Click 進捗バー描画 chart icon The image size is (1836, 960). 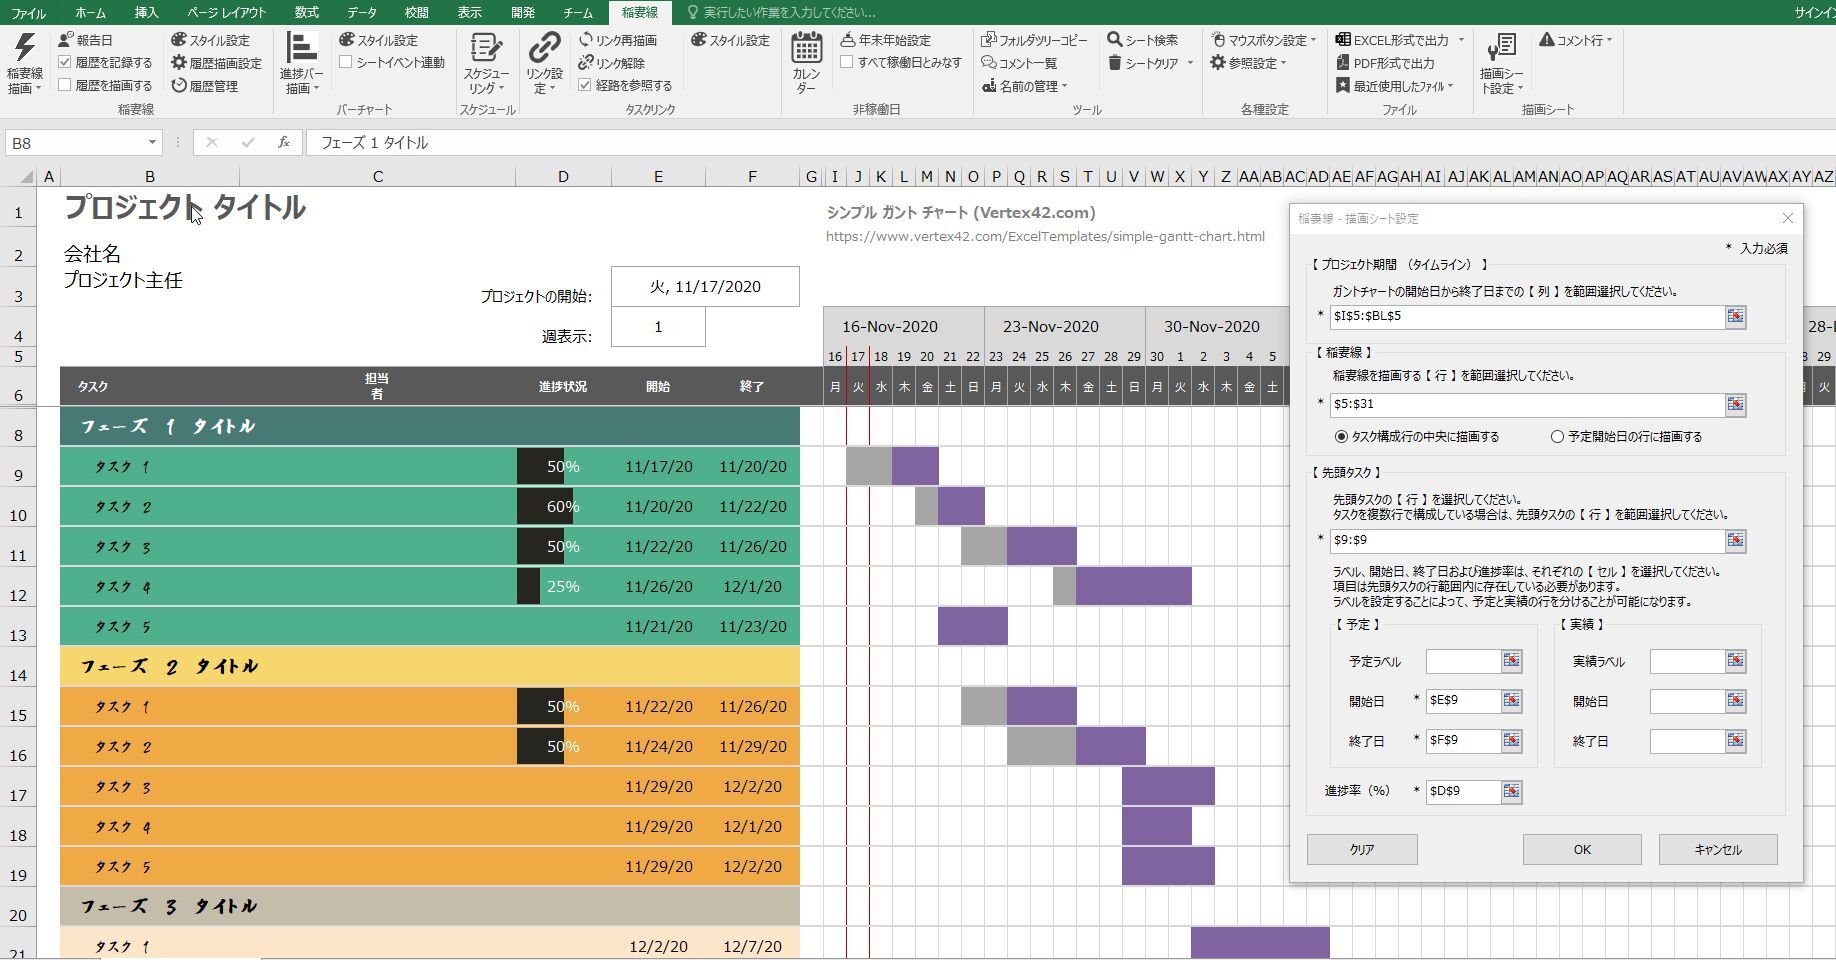click(301, 48)
